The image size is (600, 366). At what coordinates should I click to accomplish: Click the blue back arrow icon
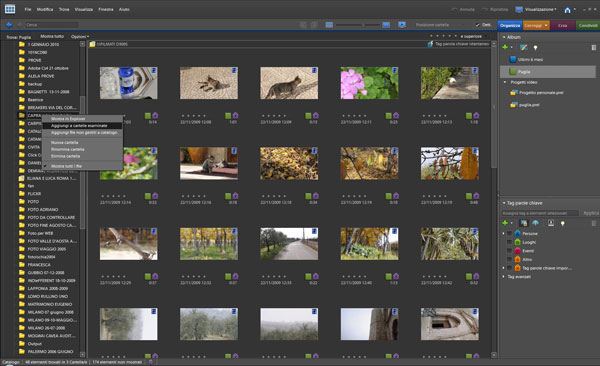(x=9, y=25)
